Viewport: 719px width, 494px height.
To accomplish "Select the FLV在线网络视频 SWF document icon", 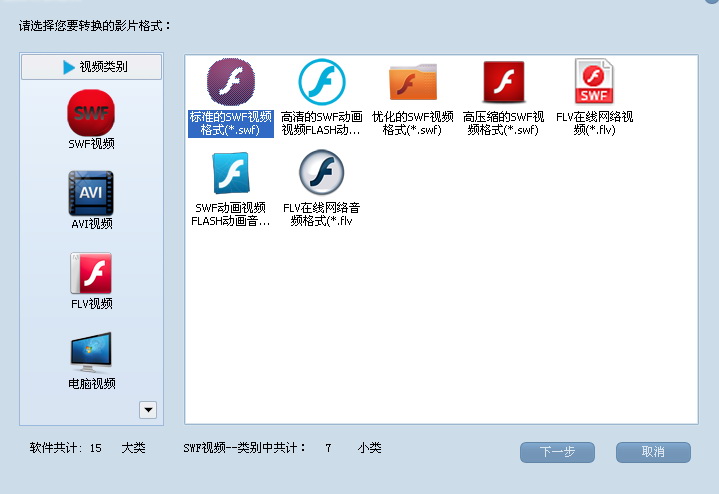I will click(x=594, y=81).
